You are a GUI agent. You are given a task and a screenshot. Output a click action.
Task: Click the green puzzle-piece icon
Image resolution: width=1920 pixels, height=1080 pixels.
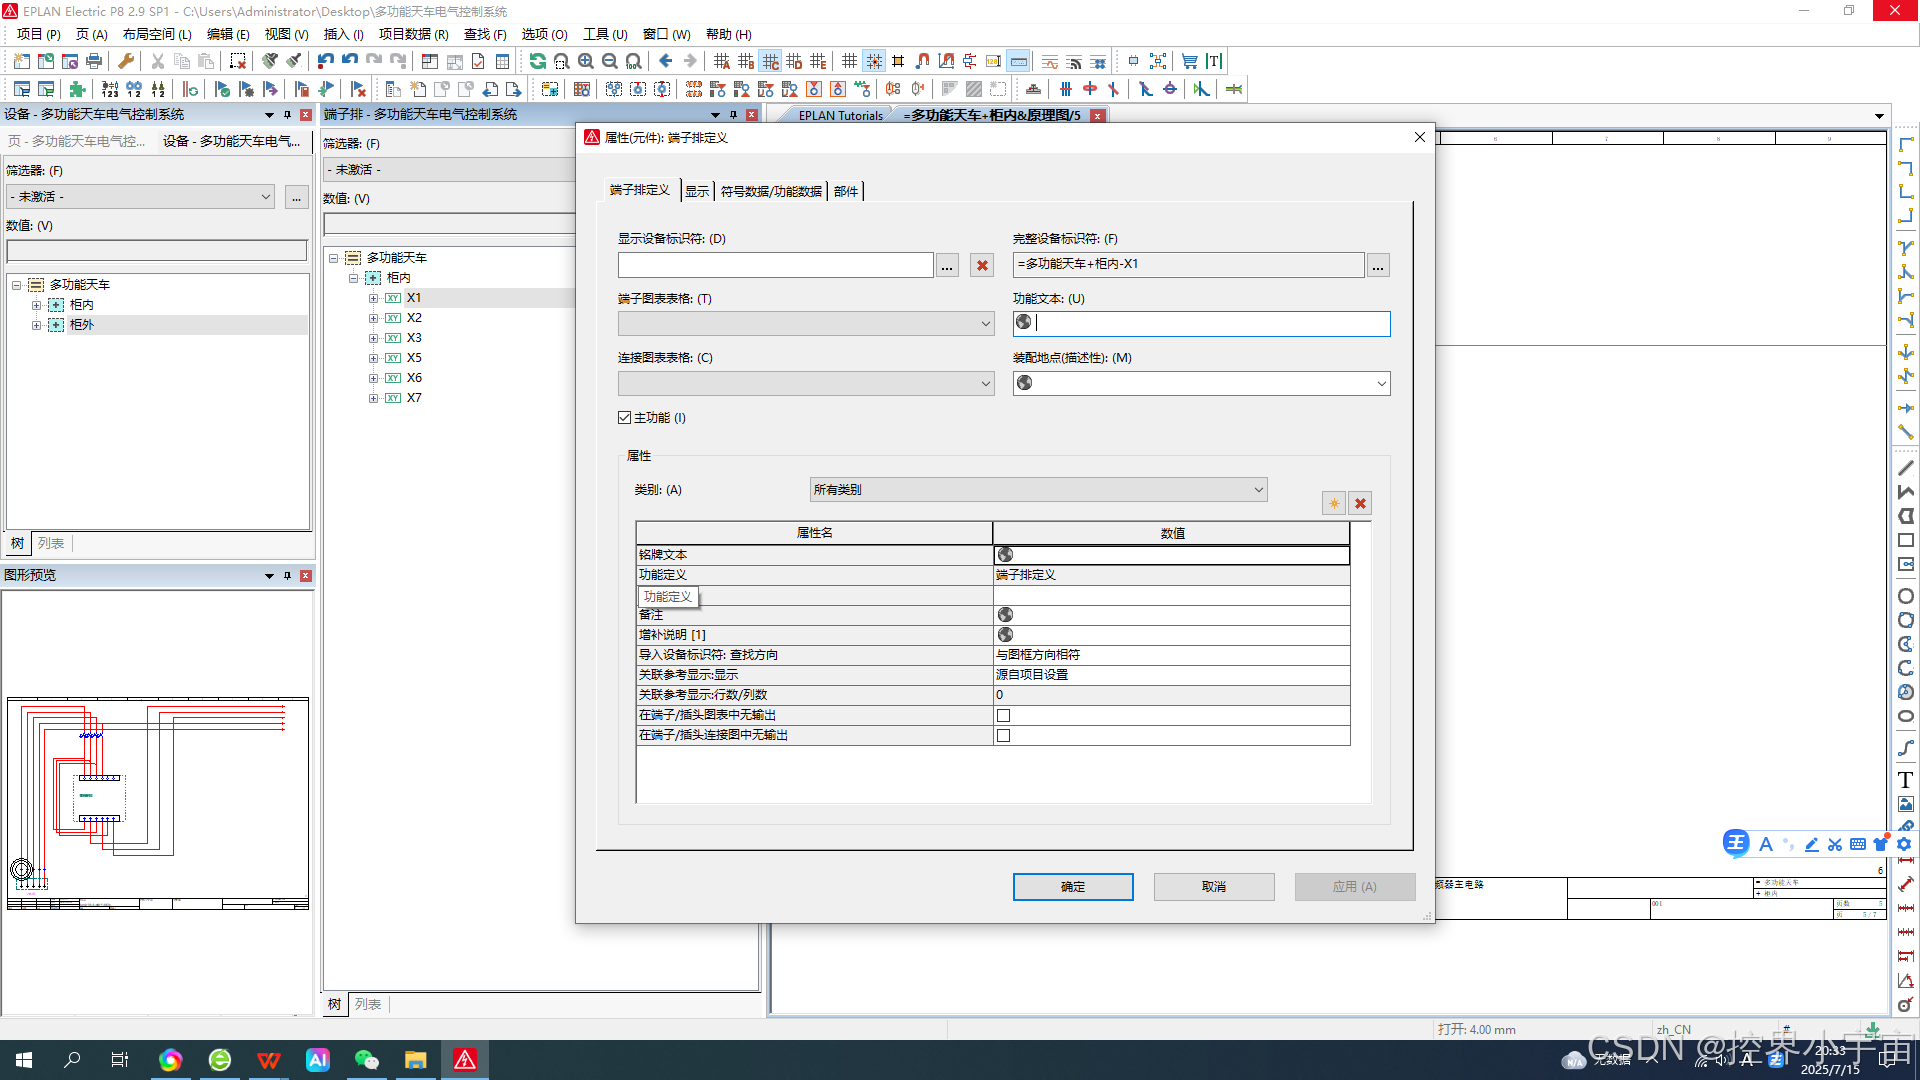pos(78,90)
